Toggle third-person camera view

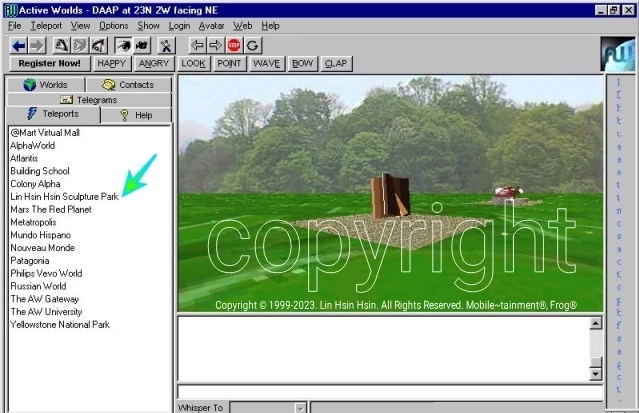pyautogui.click(x=142, y=46)
